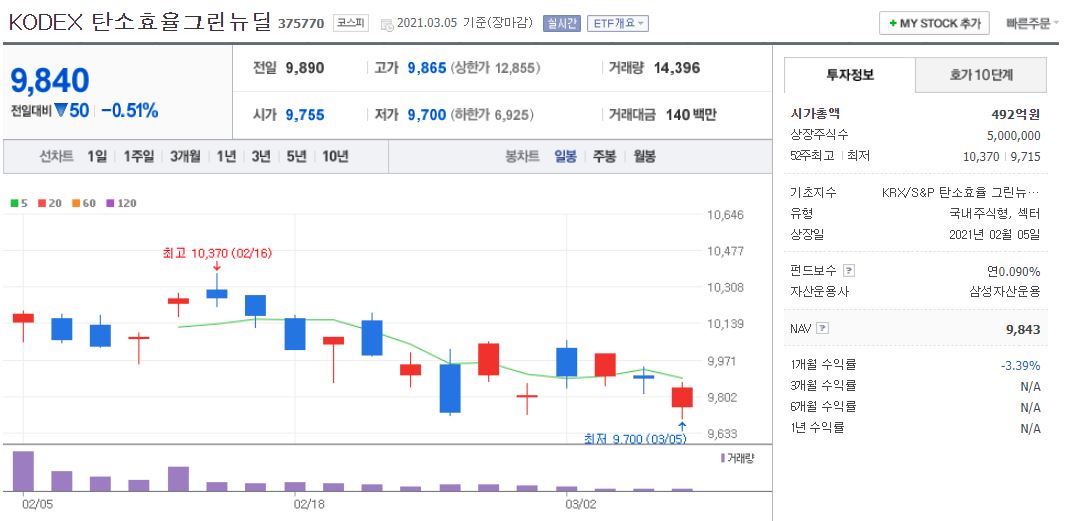Click the 전일 value 9,890
The width and height of the screenshot is (1070, 521).
(305, 68)
